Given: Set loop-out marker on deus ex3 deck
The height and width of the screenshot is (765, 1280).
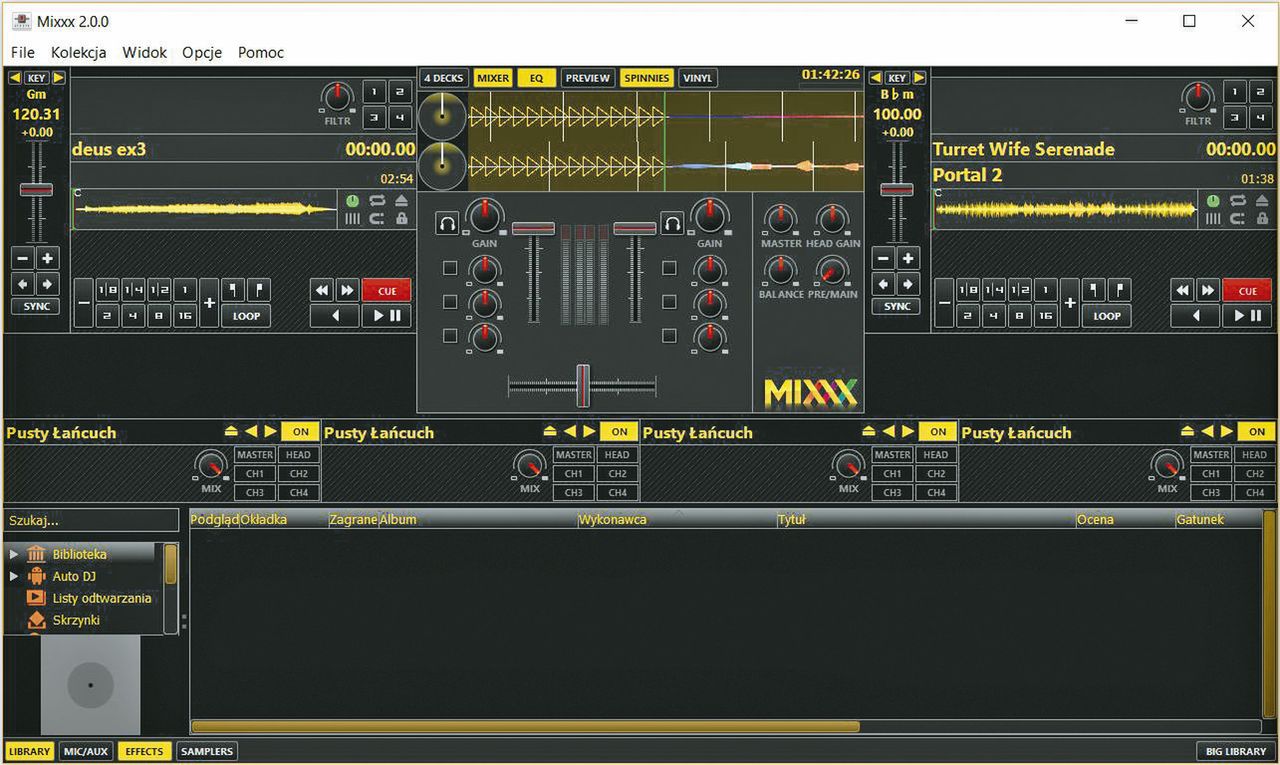Looking at the screenshot, I should (x=258, y=290).
